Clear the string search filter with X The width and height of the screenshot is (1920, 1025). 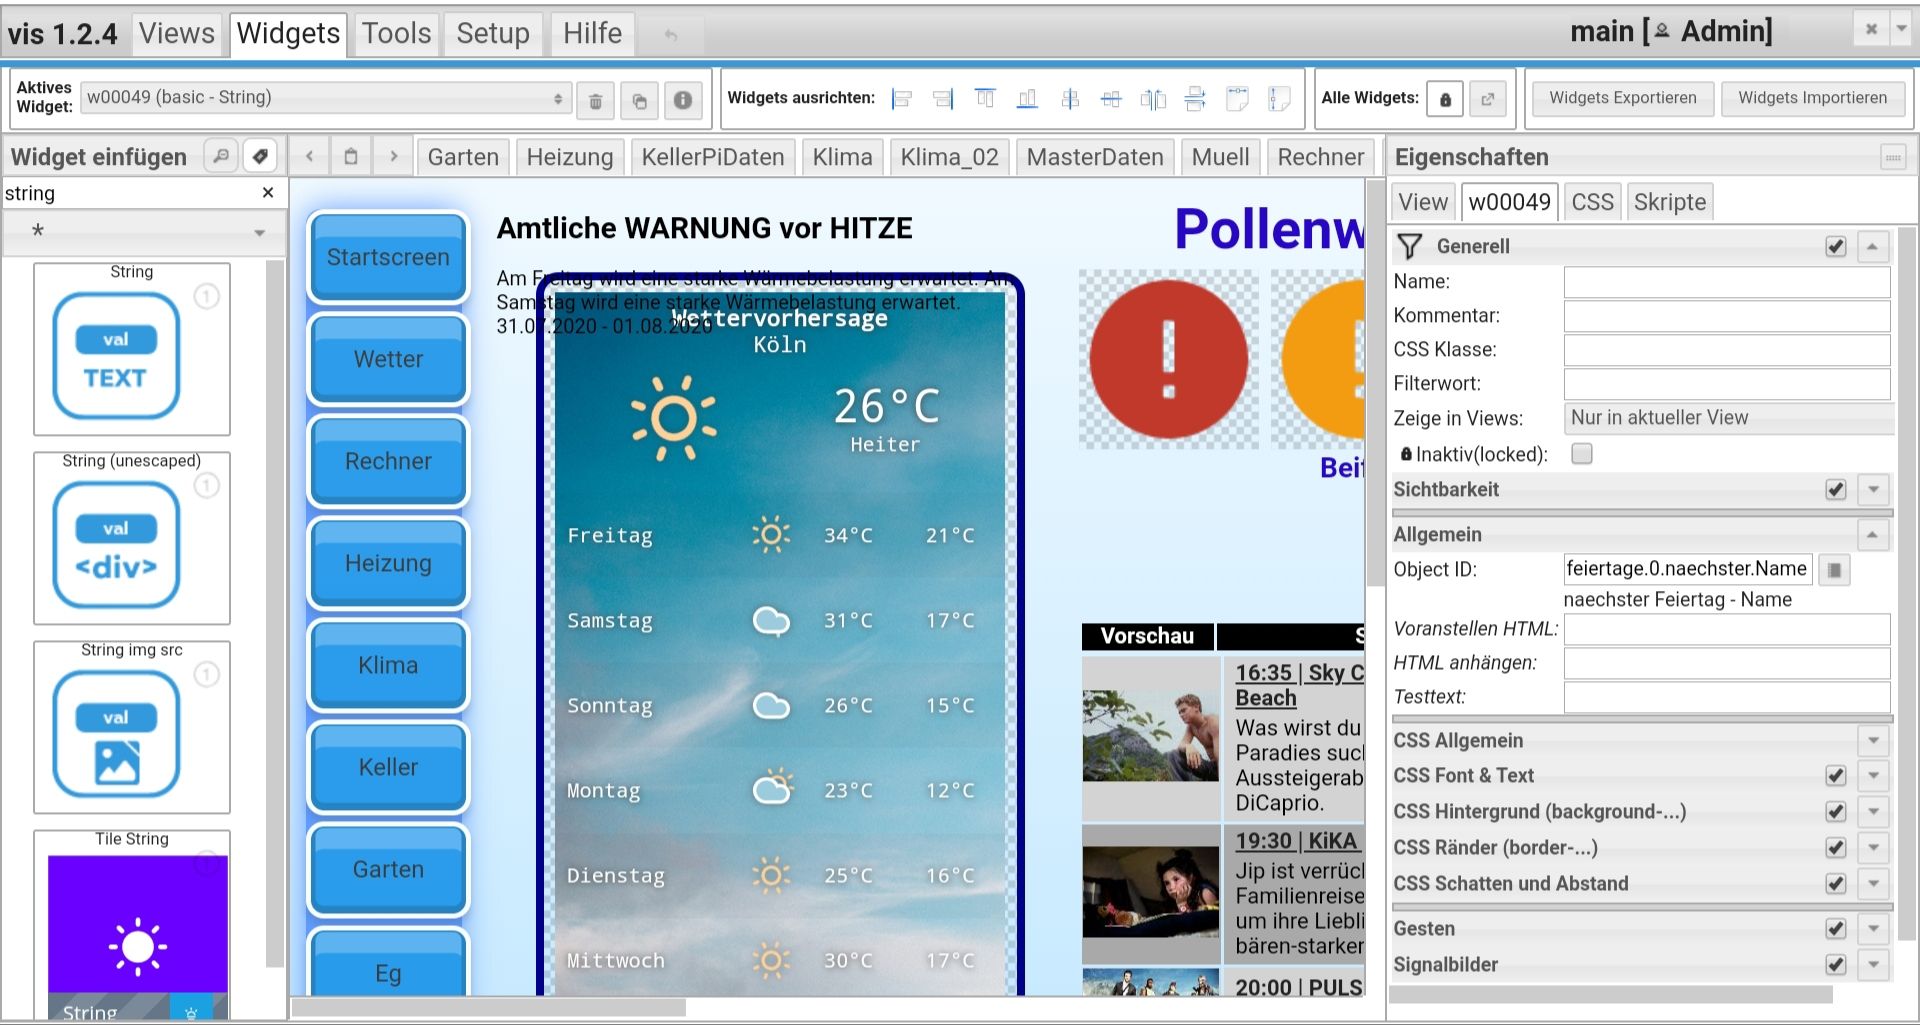point(268,192)
